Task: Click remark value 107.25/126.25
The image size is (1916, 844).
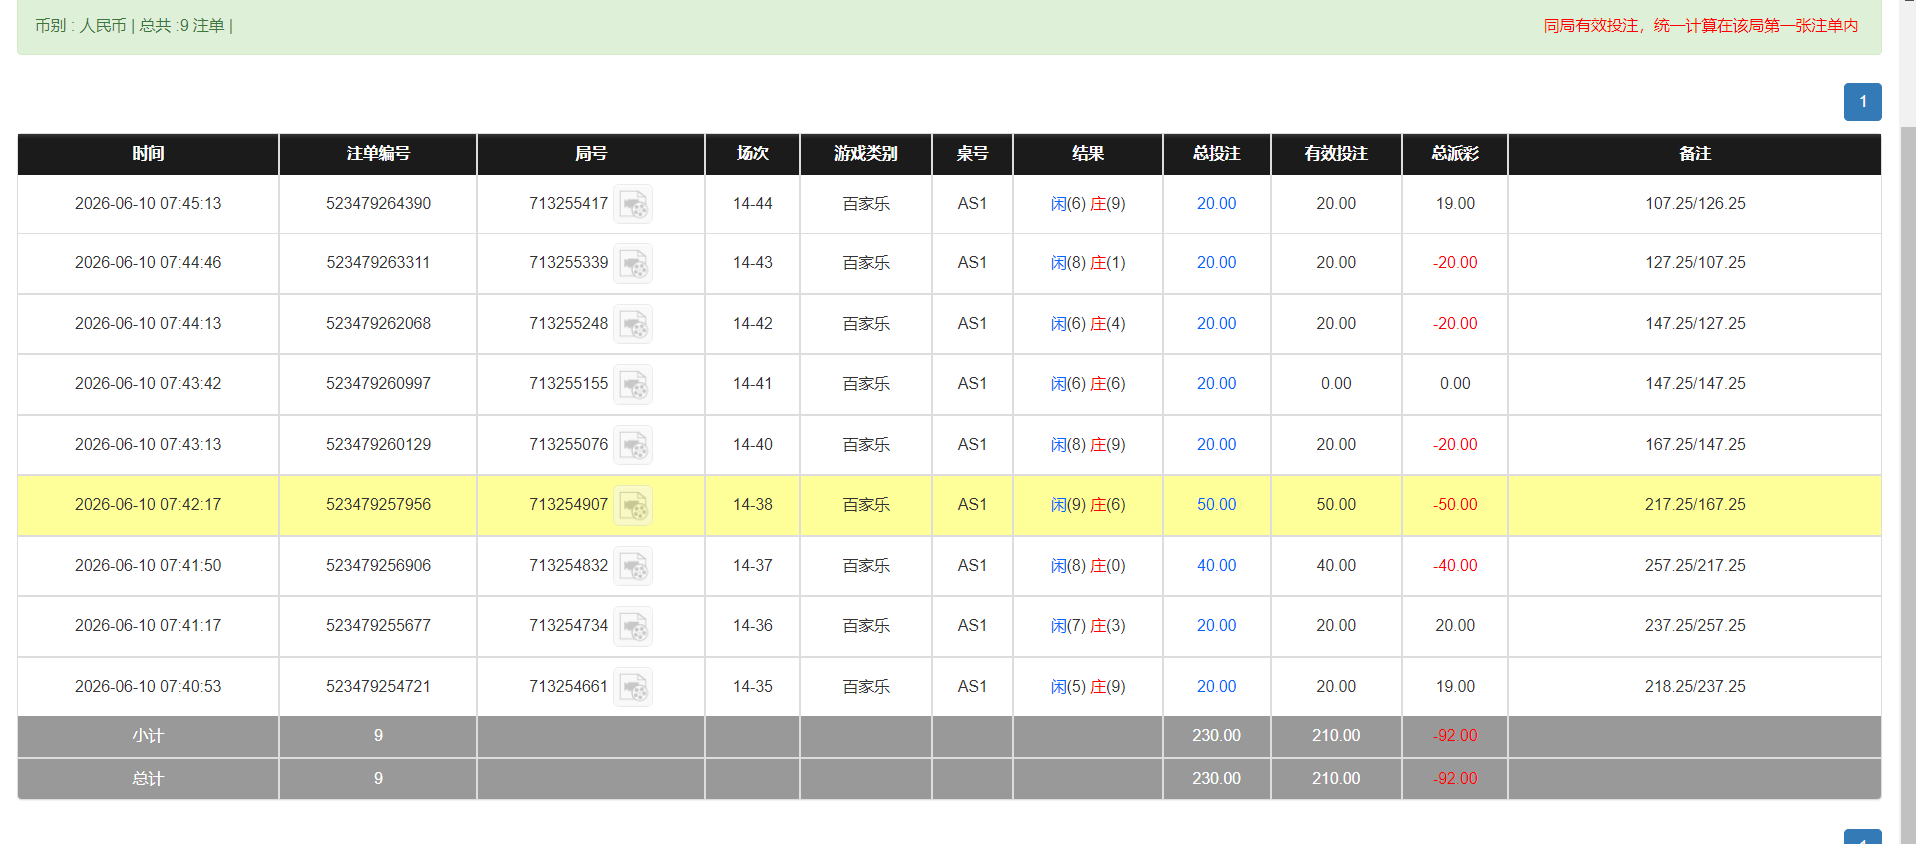Action: [x=1695, y=203]
